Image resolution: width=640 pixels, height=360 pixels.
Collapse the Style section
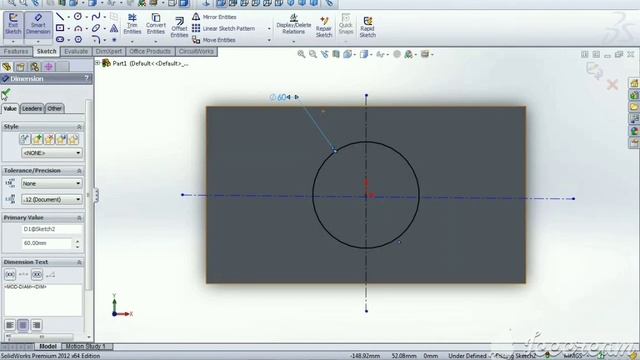point(79,127)
